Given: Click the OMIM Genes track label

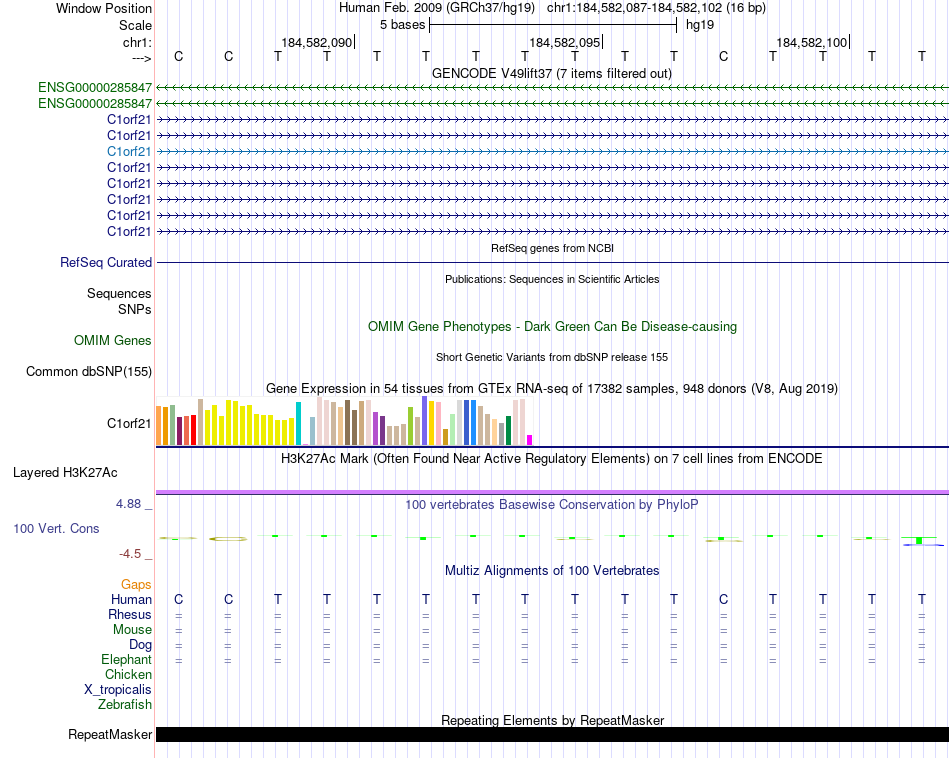Looking at the screenshot, I should pyautogui.click(x=113, y=341).
